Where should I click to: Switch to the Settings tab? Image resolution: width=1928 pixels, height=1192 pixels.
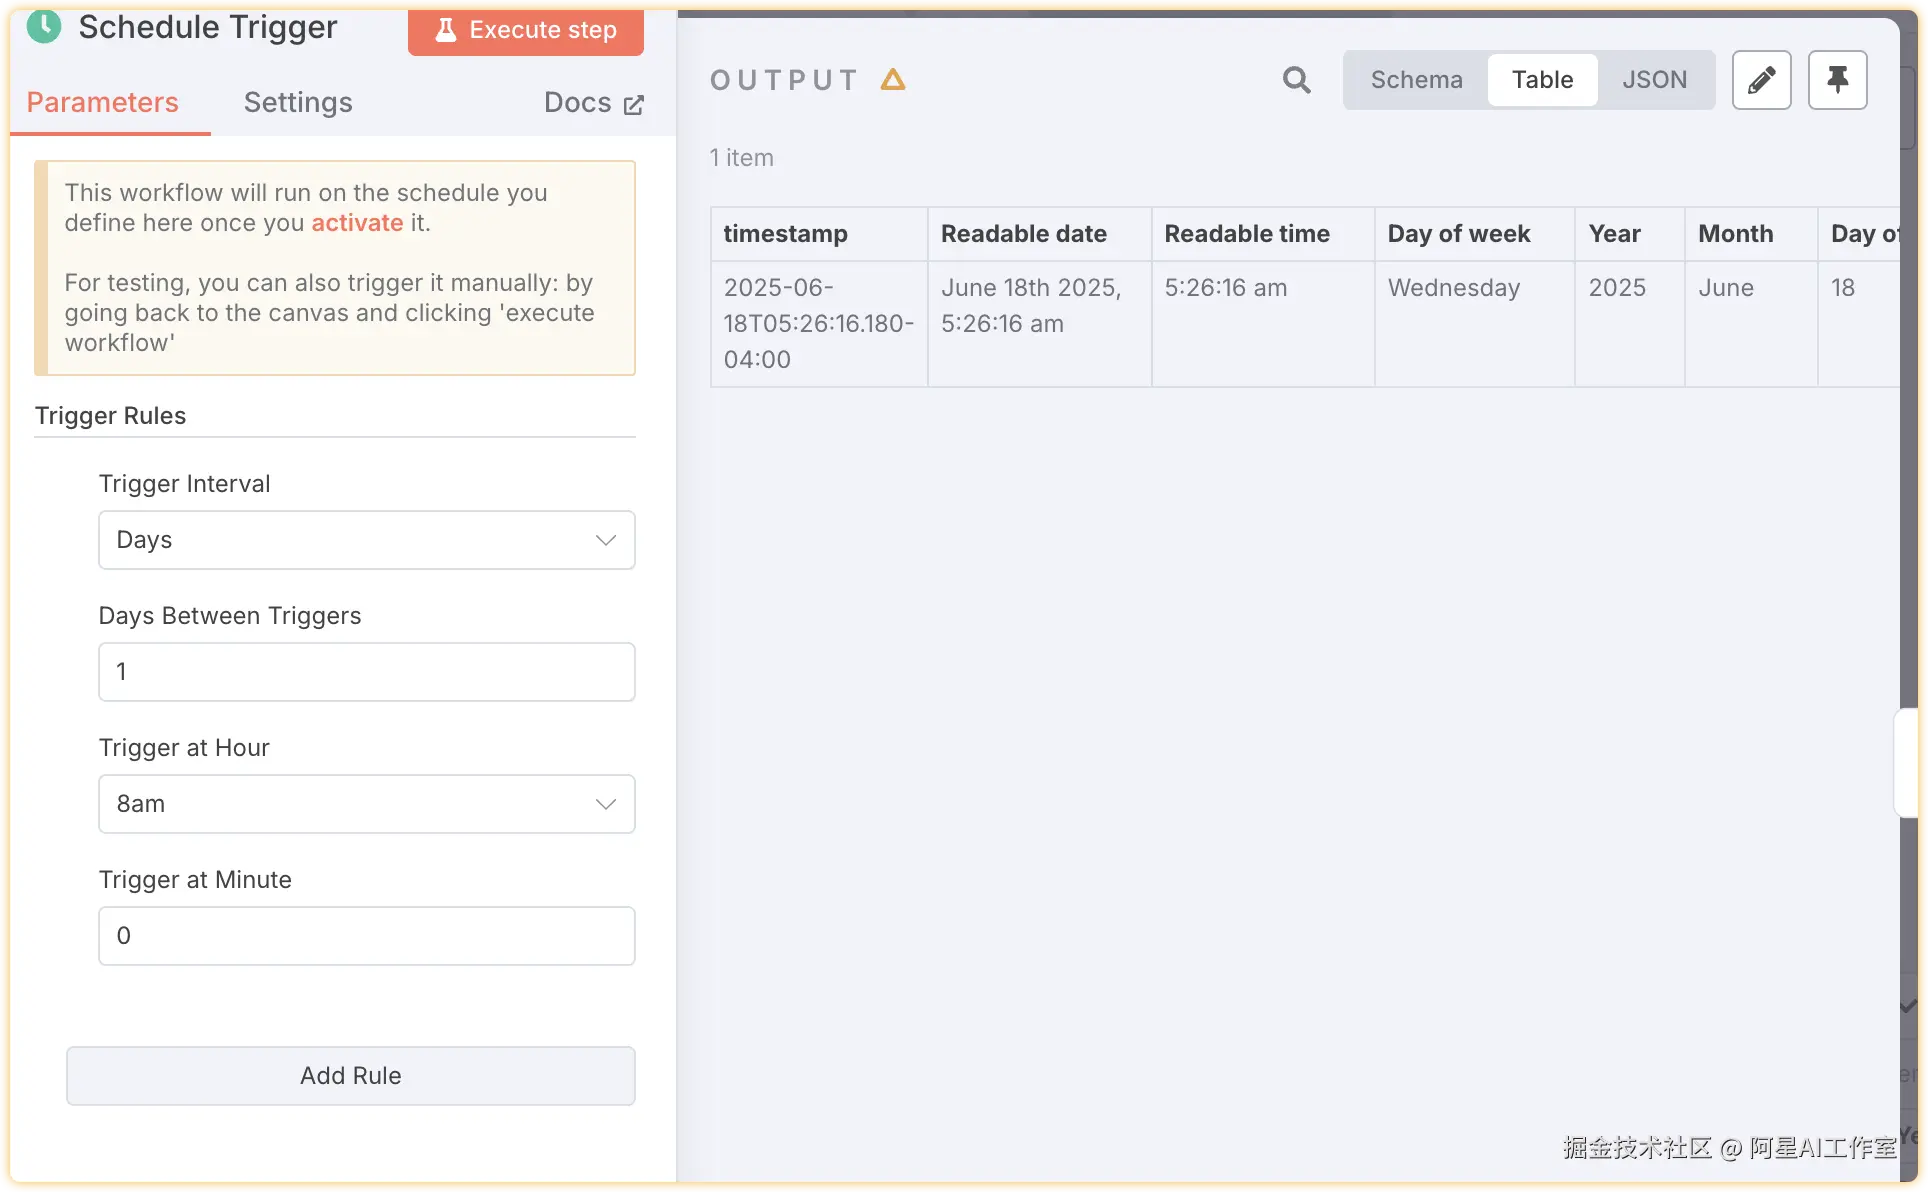point(298,103)
